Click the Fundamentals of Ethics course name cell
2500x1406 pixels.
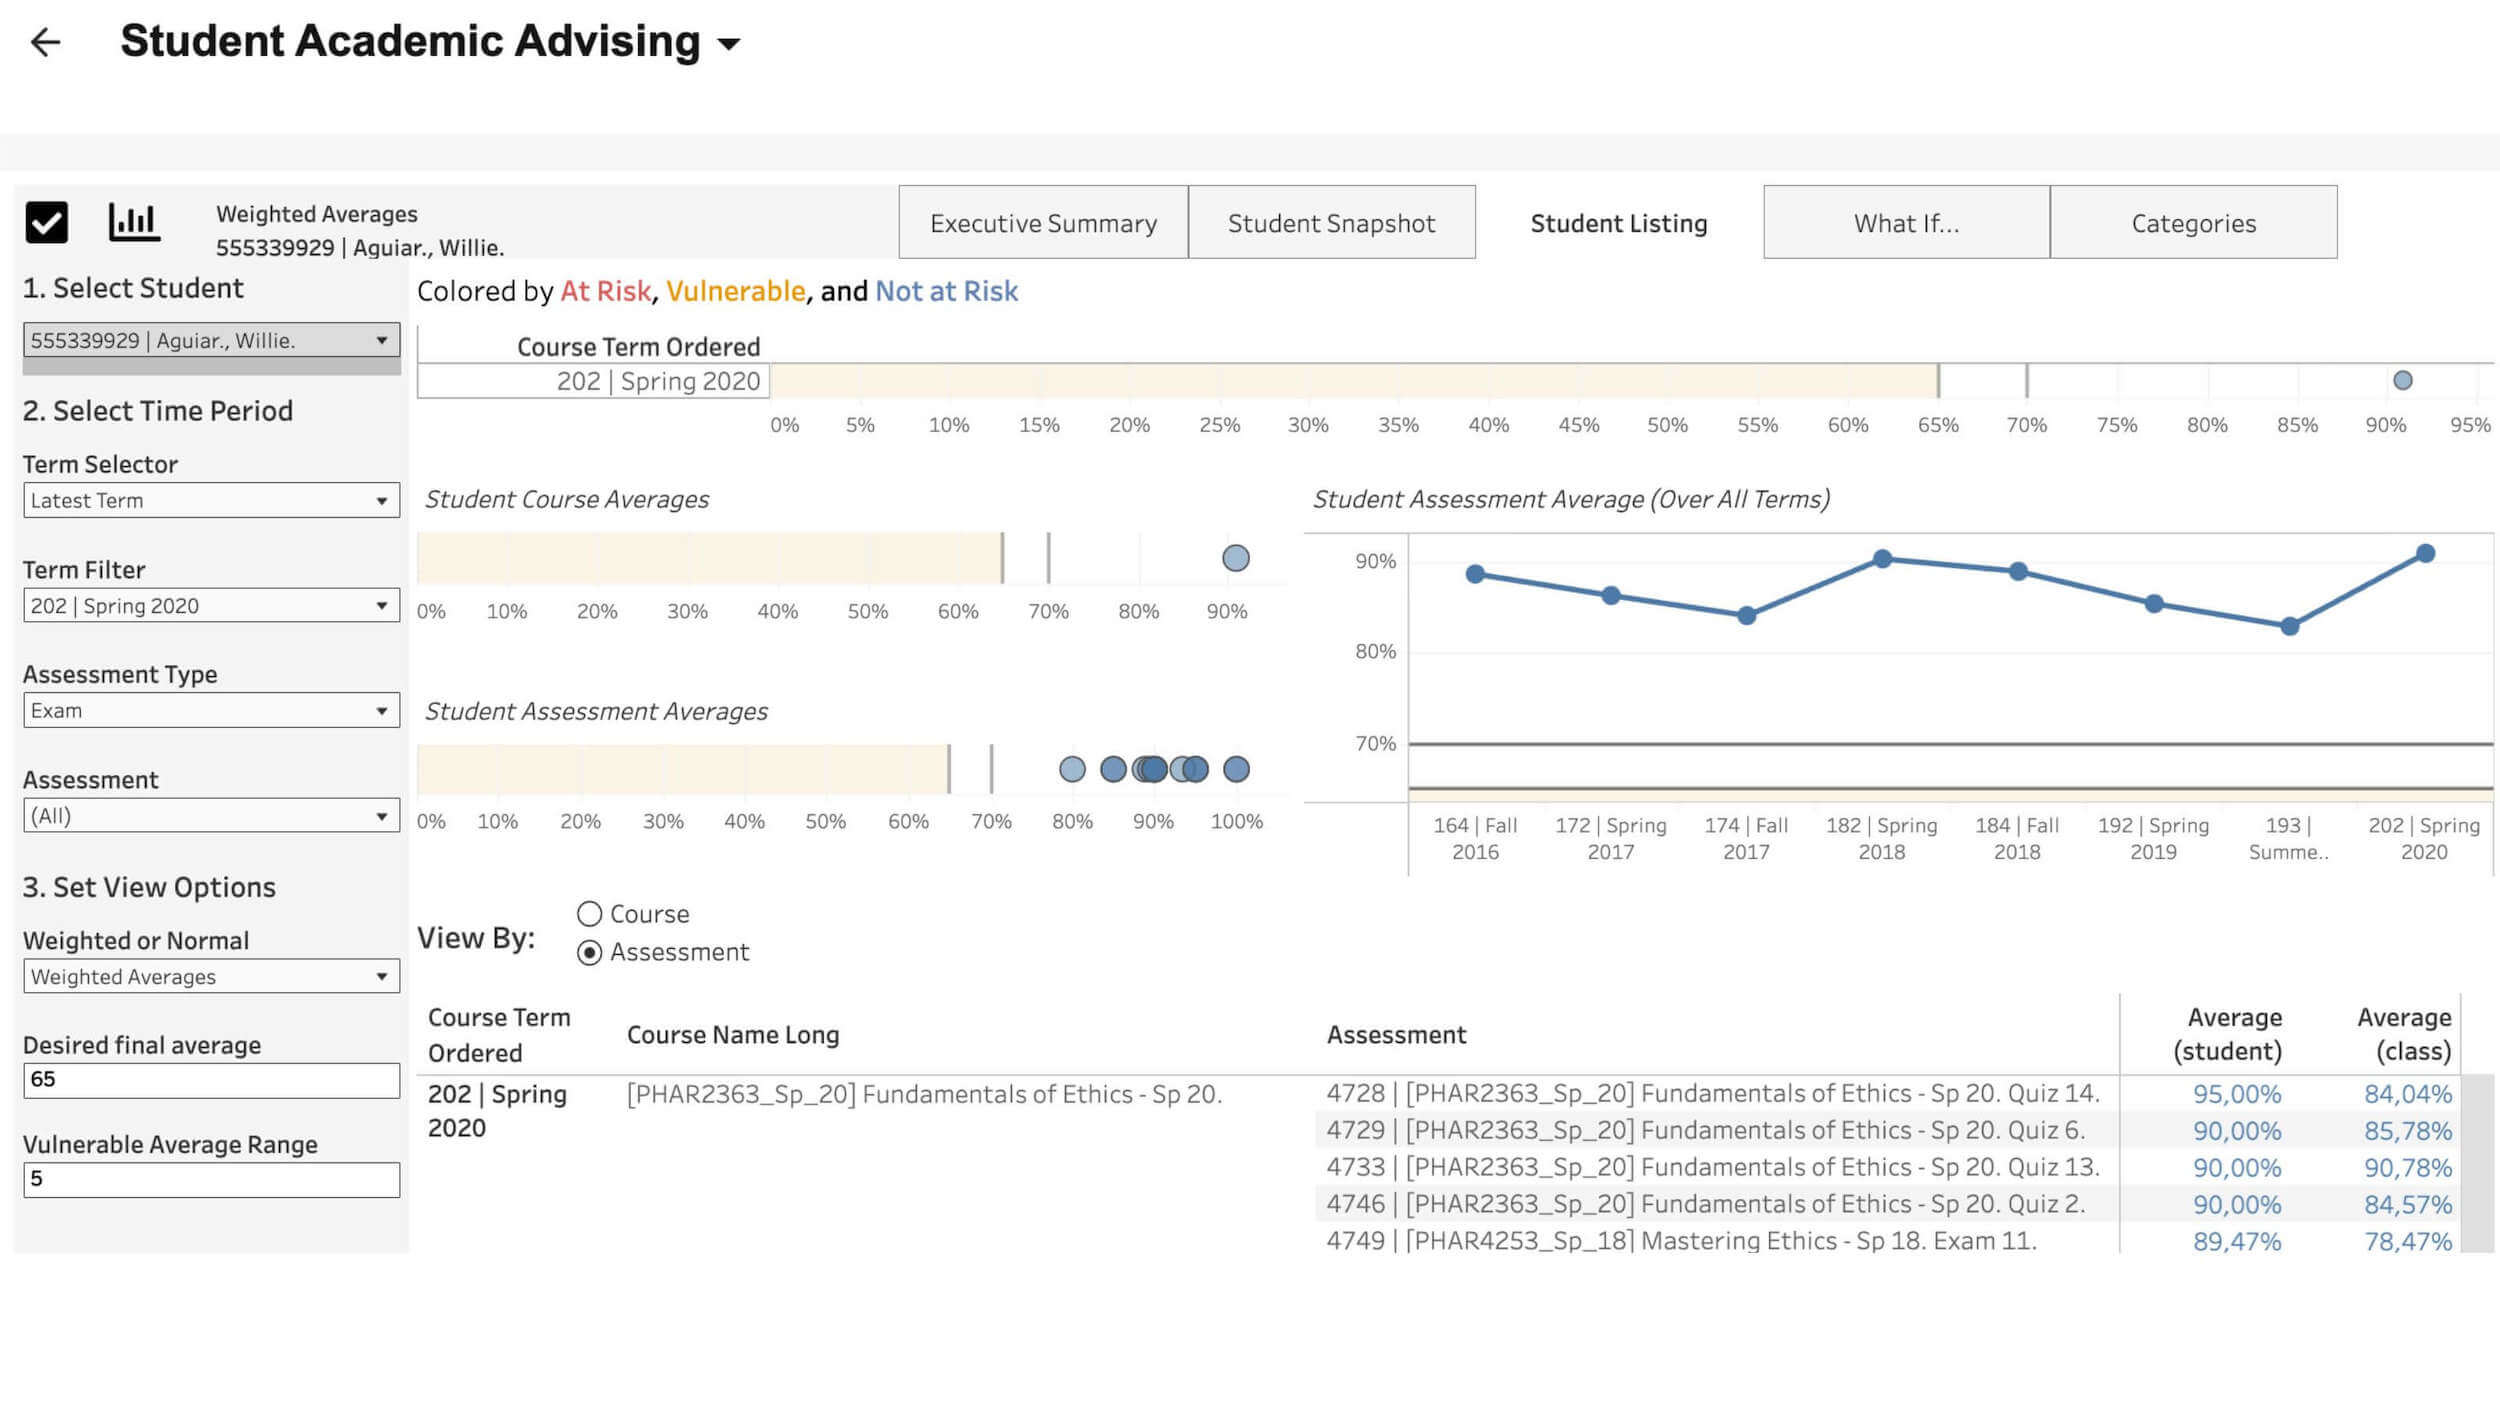tap(924, 1094)
